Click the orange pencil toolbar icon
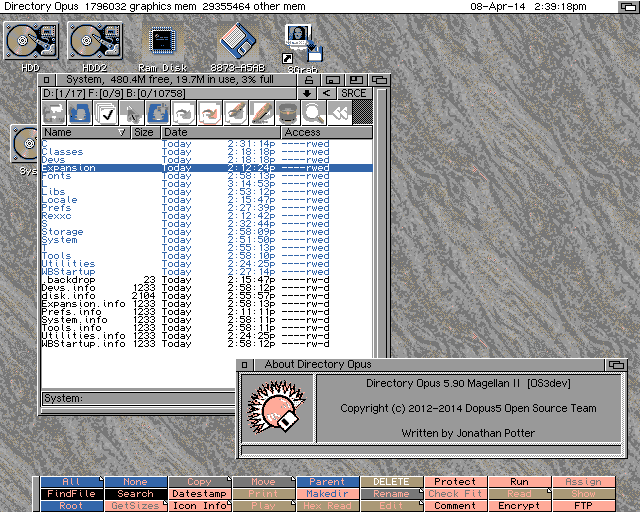This screenshot has width=640, height=512. click(x=262, y=113)
